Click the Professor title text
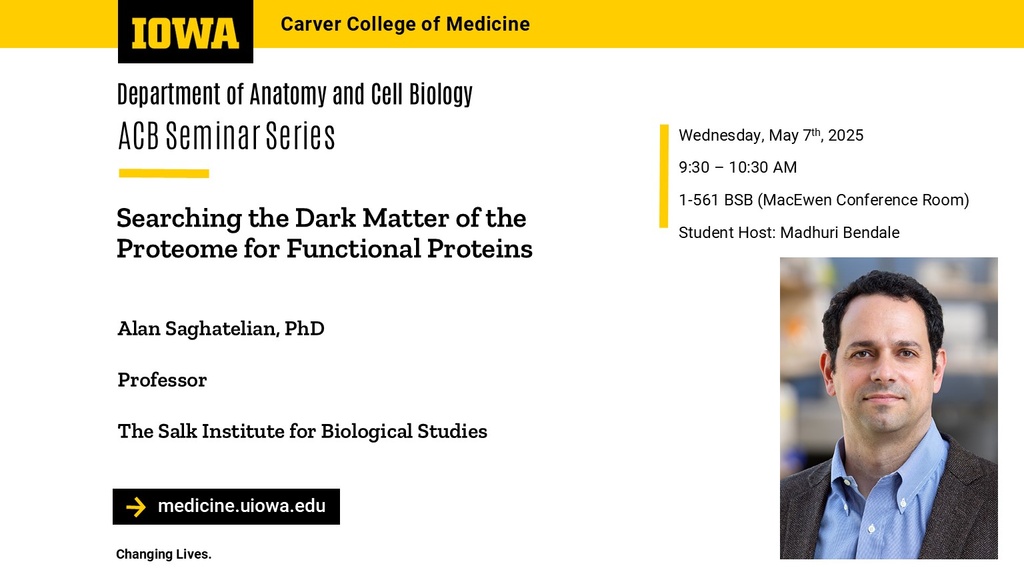1024x576 pixels. 162,380
